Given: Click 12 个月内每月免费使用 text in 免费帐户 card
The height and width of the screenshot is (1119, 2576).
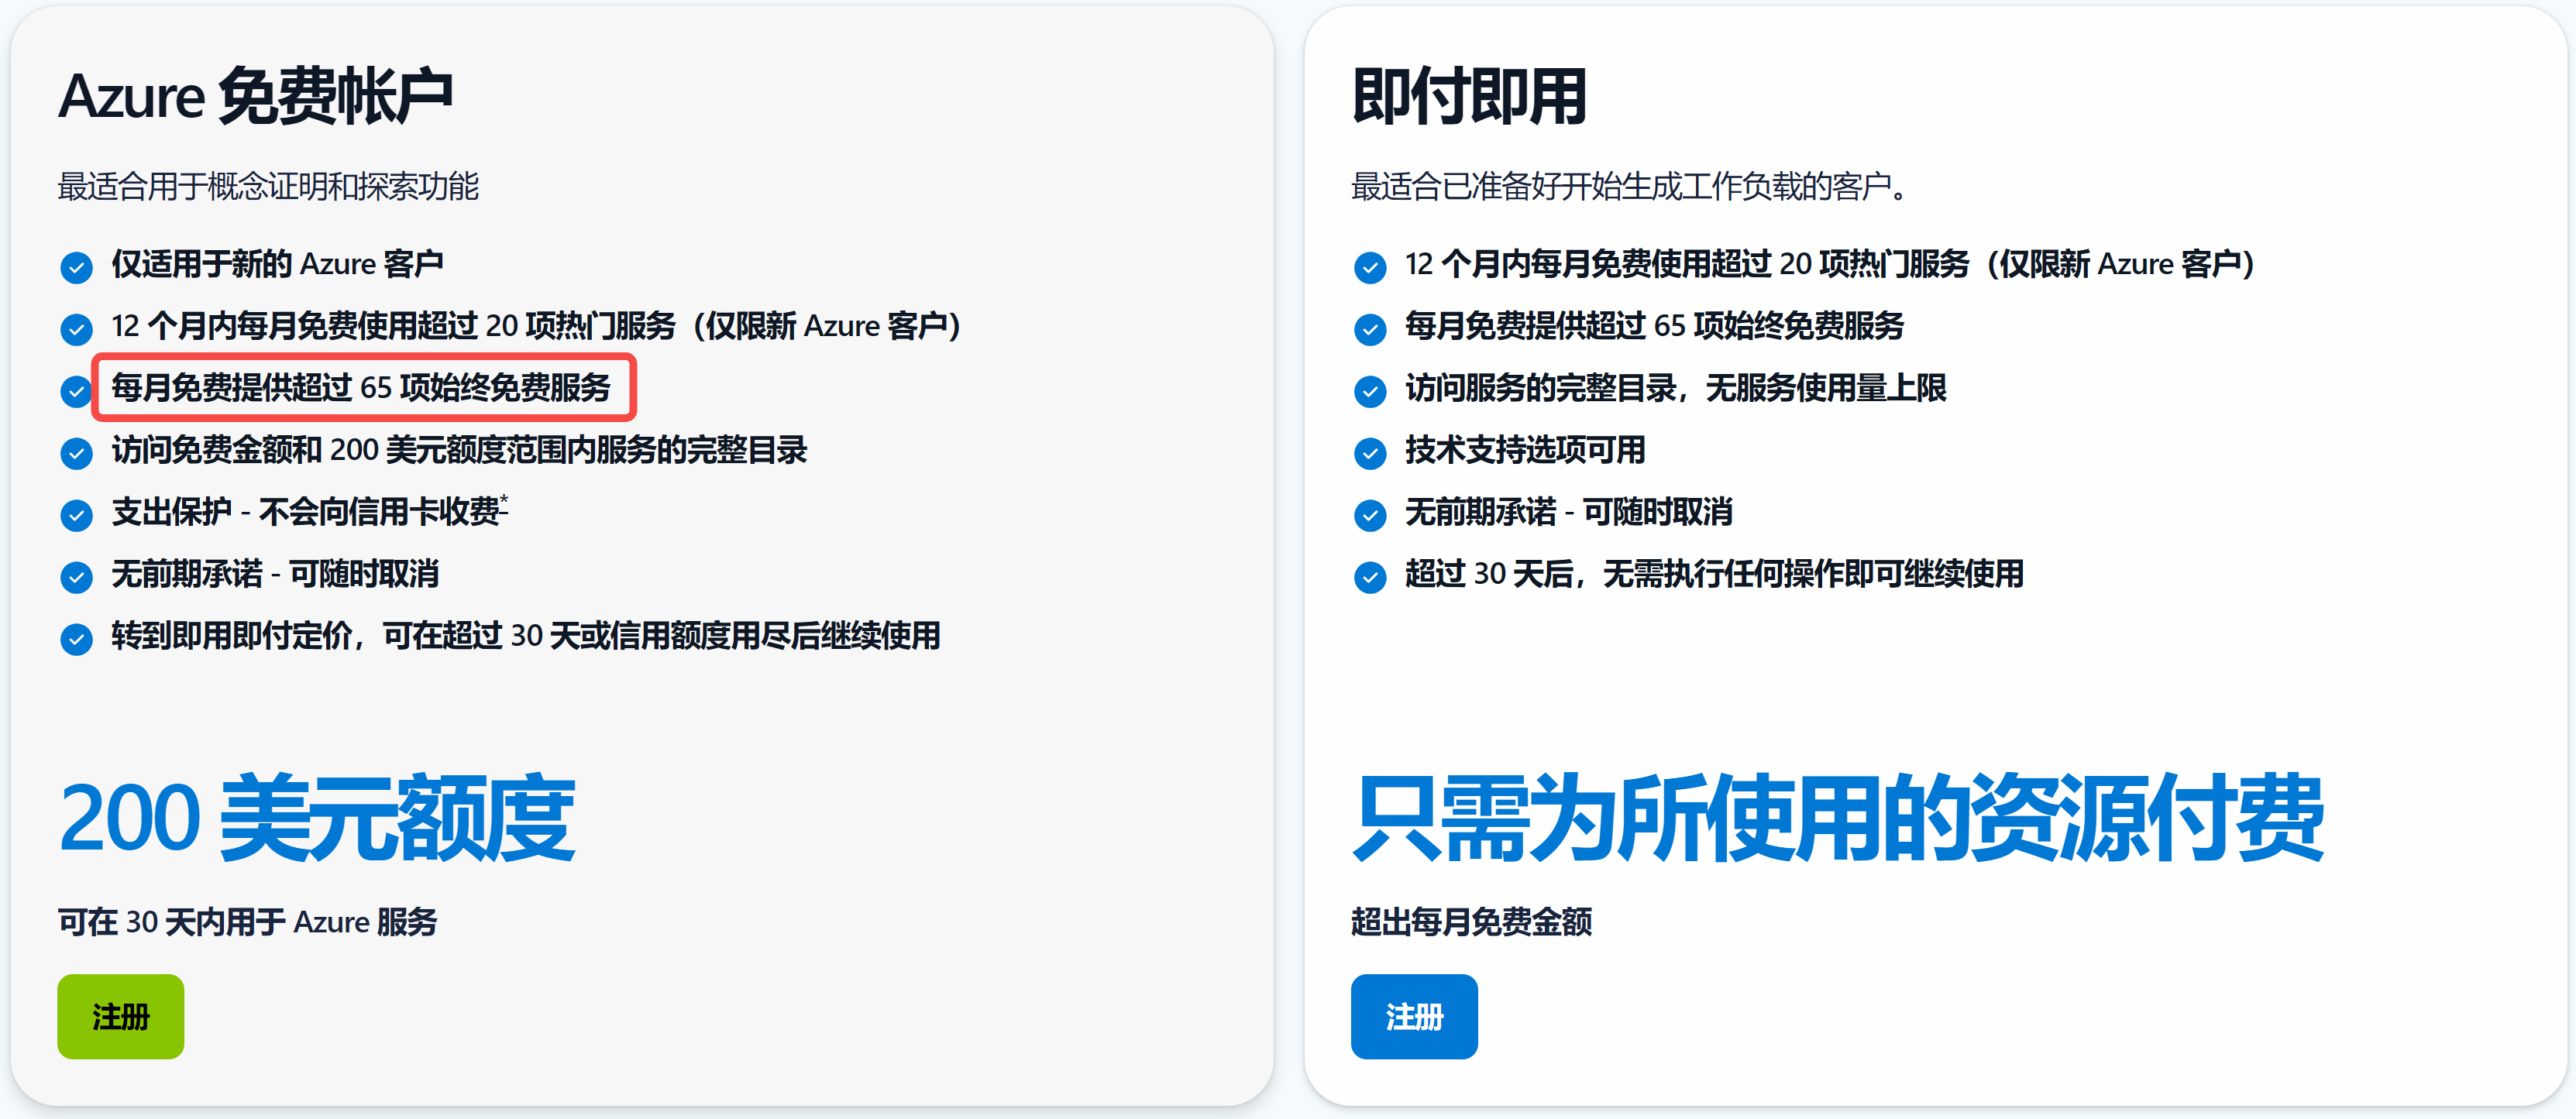Looking at the screenshot, I should point(536,326).
